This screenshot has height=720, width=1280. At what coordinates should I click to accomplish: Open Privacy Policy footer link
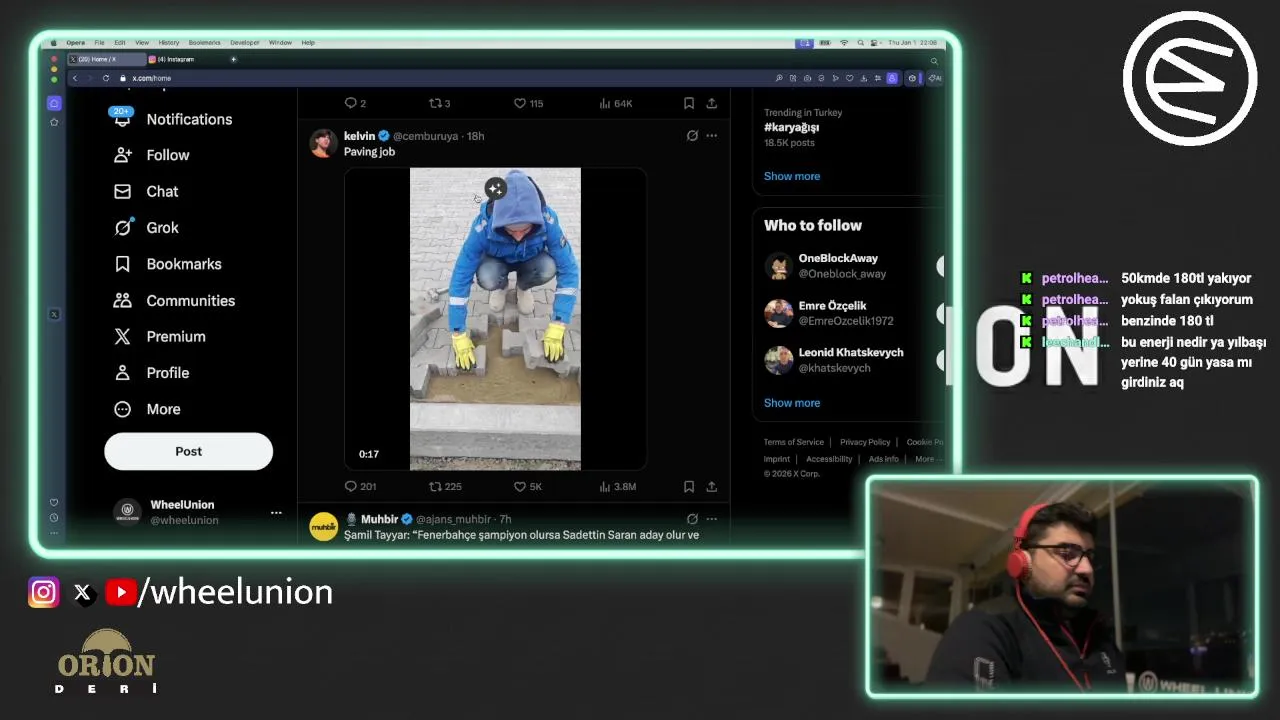[x=865, y=442]
